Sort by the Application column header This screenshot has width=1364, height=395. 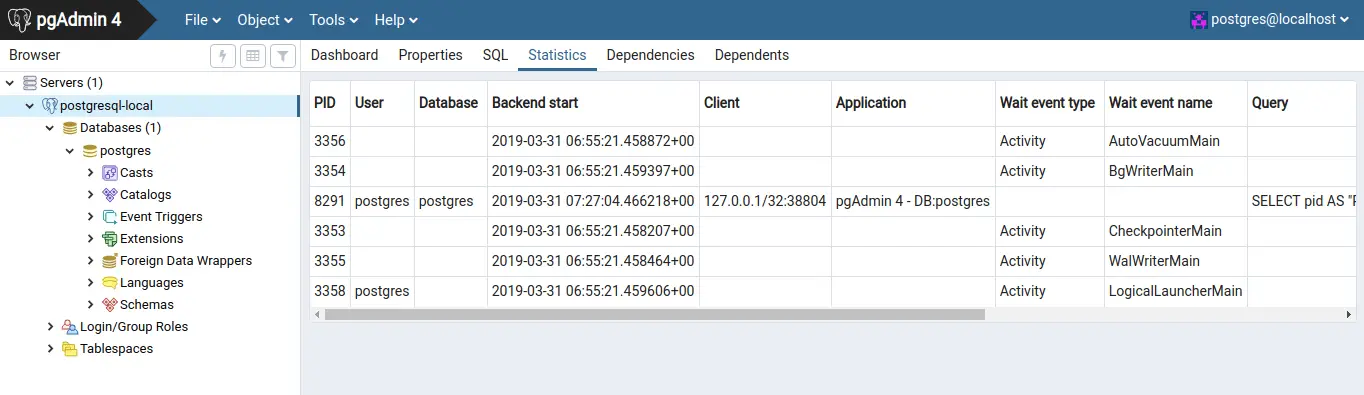click(913, 103)
